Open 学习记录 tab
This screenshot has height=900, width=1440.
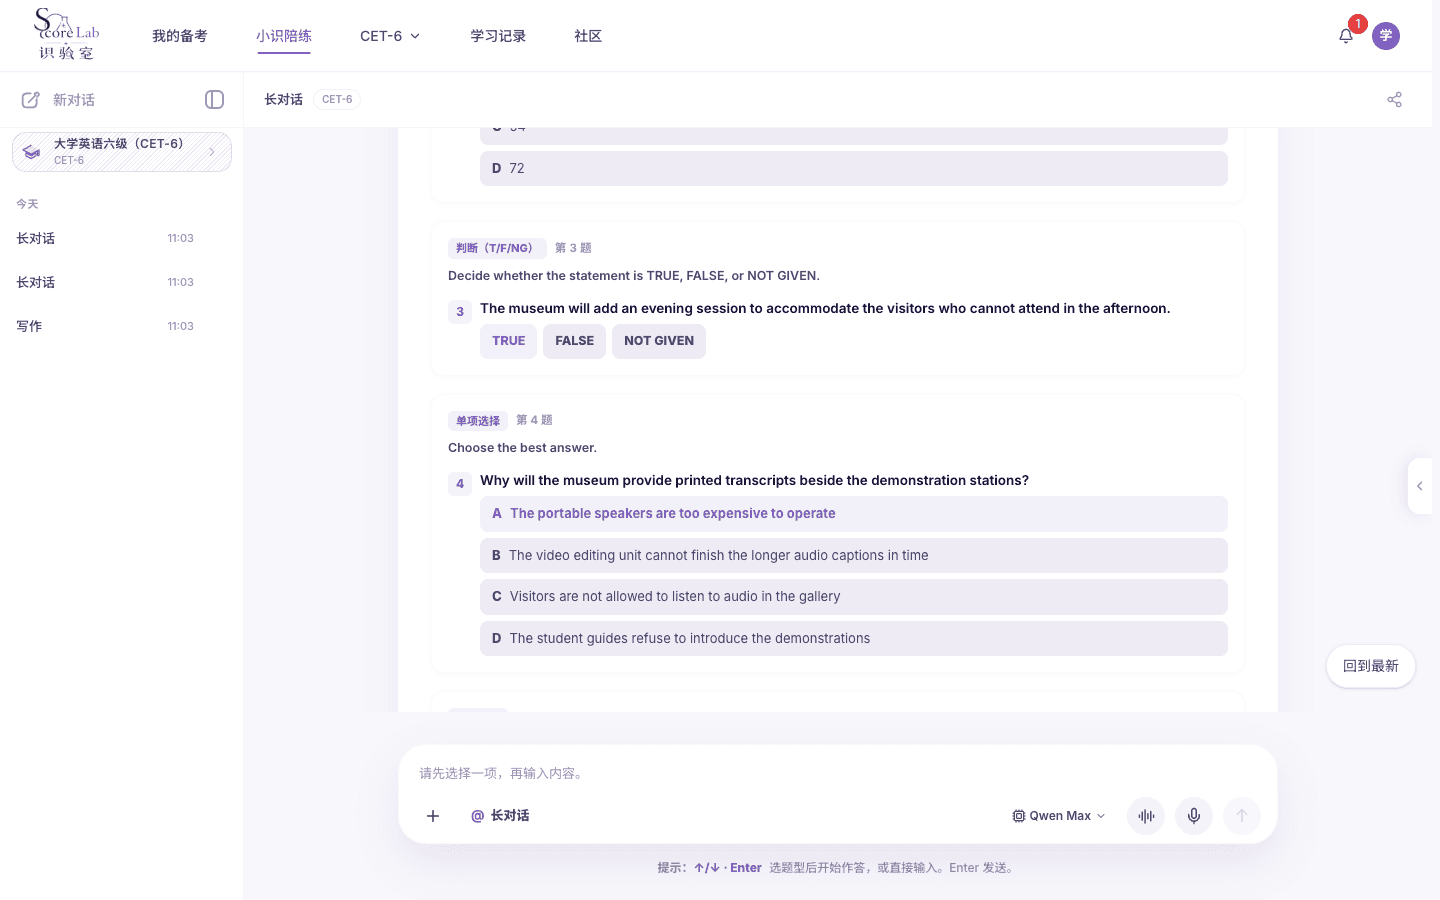(498, 36)
